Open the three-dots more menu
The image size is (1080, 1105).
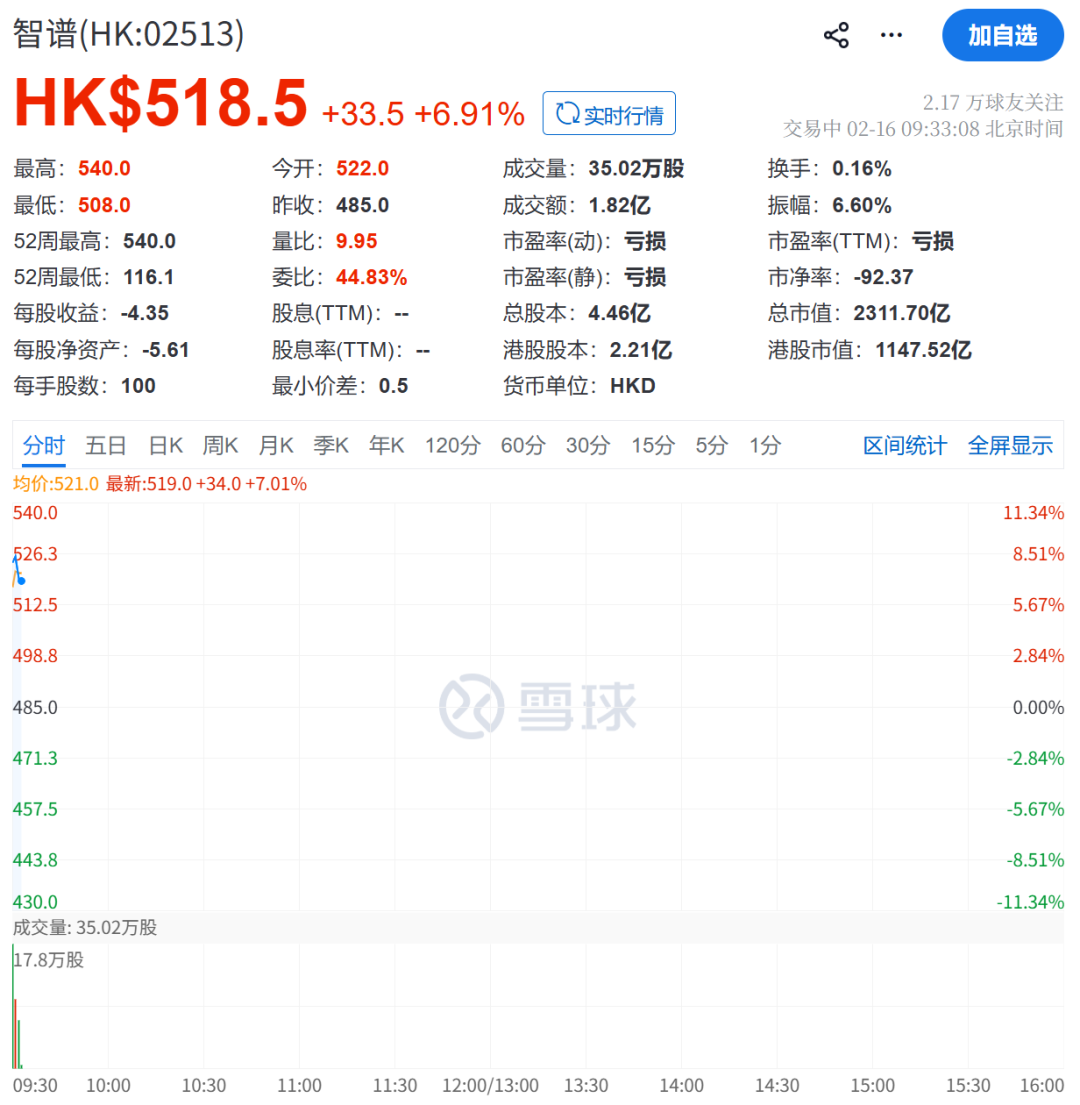coord(891,35)
